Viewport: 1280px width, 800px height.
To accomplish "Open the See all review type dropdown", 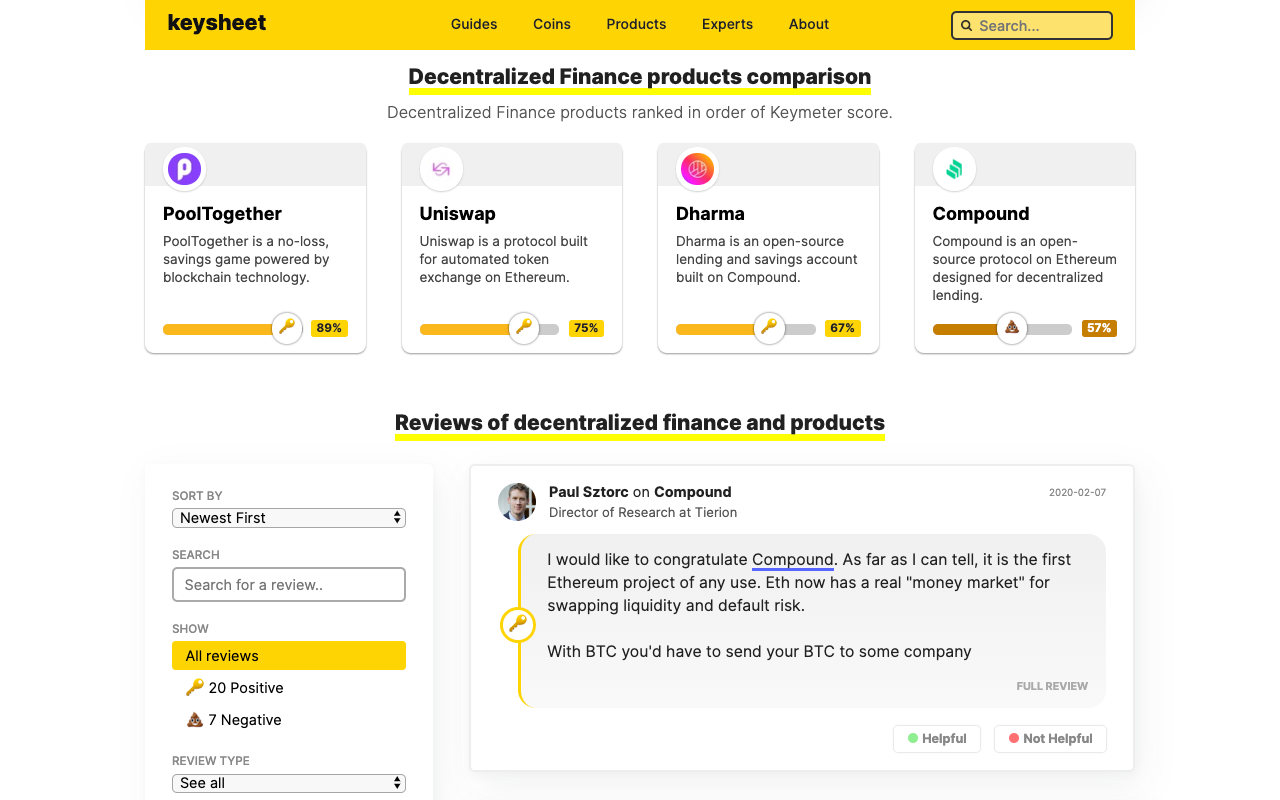I will tap(289, 783).
